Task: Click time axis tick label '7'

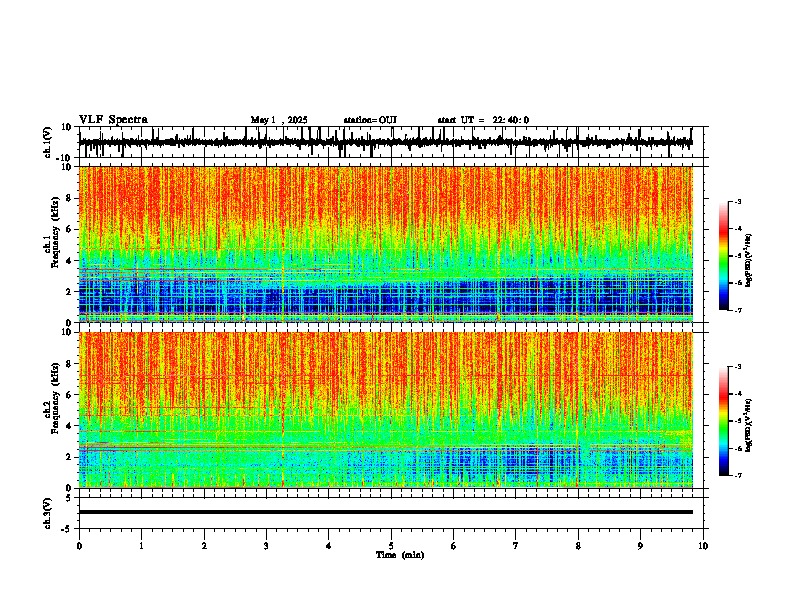Action: pos(516,546)
